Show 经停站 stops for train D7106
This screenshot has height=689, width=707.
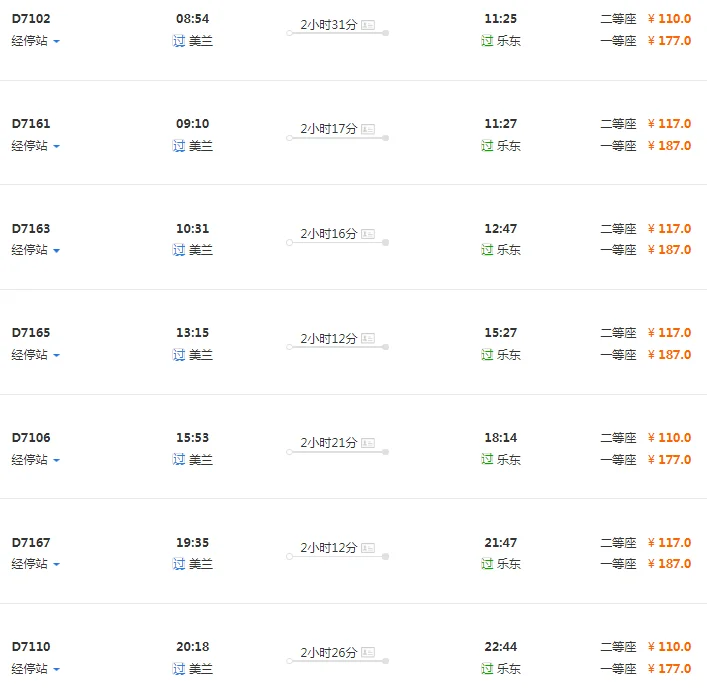tap(36, 460)
